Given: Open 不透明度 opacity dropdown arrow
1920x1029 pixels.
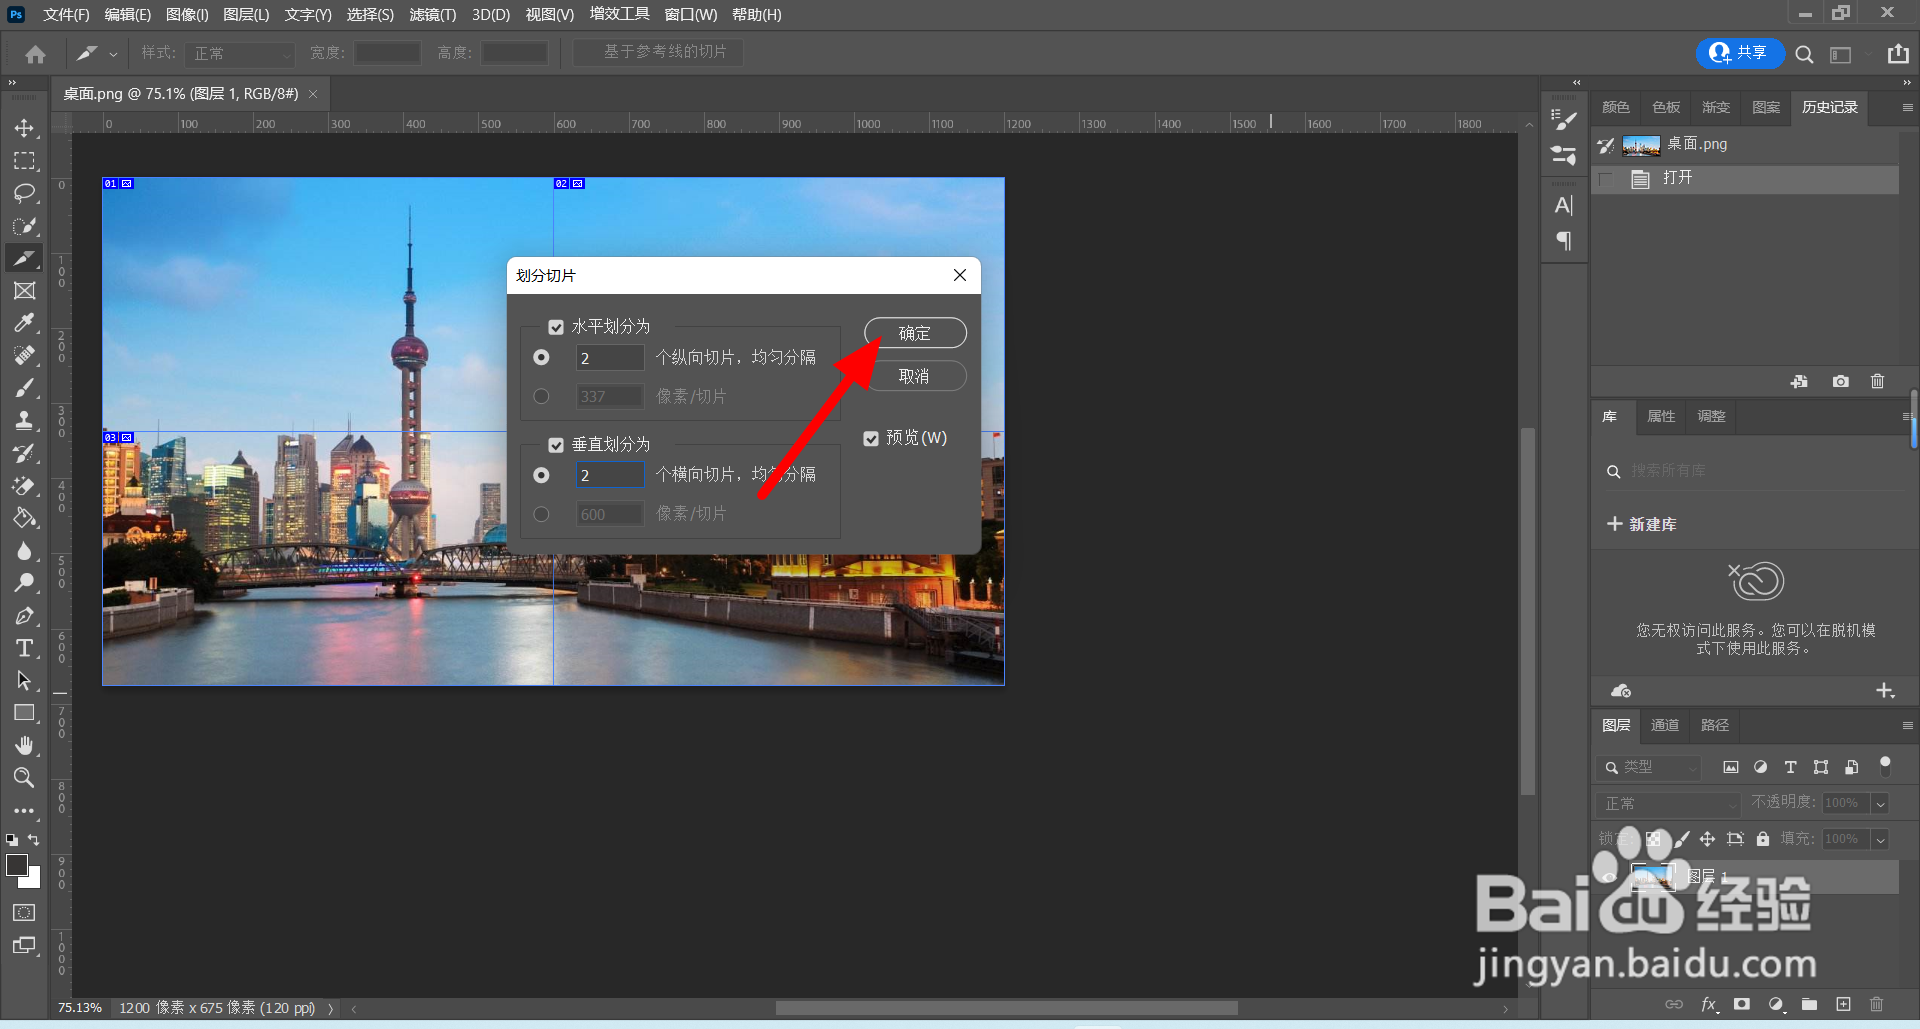Looking at the screenshot, I should [x=1880, y=803].
